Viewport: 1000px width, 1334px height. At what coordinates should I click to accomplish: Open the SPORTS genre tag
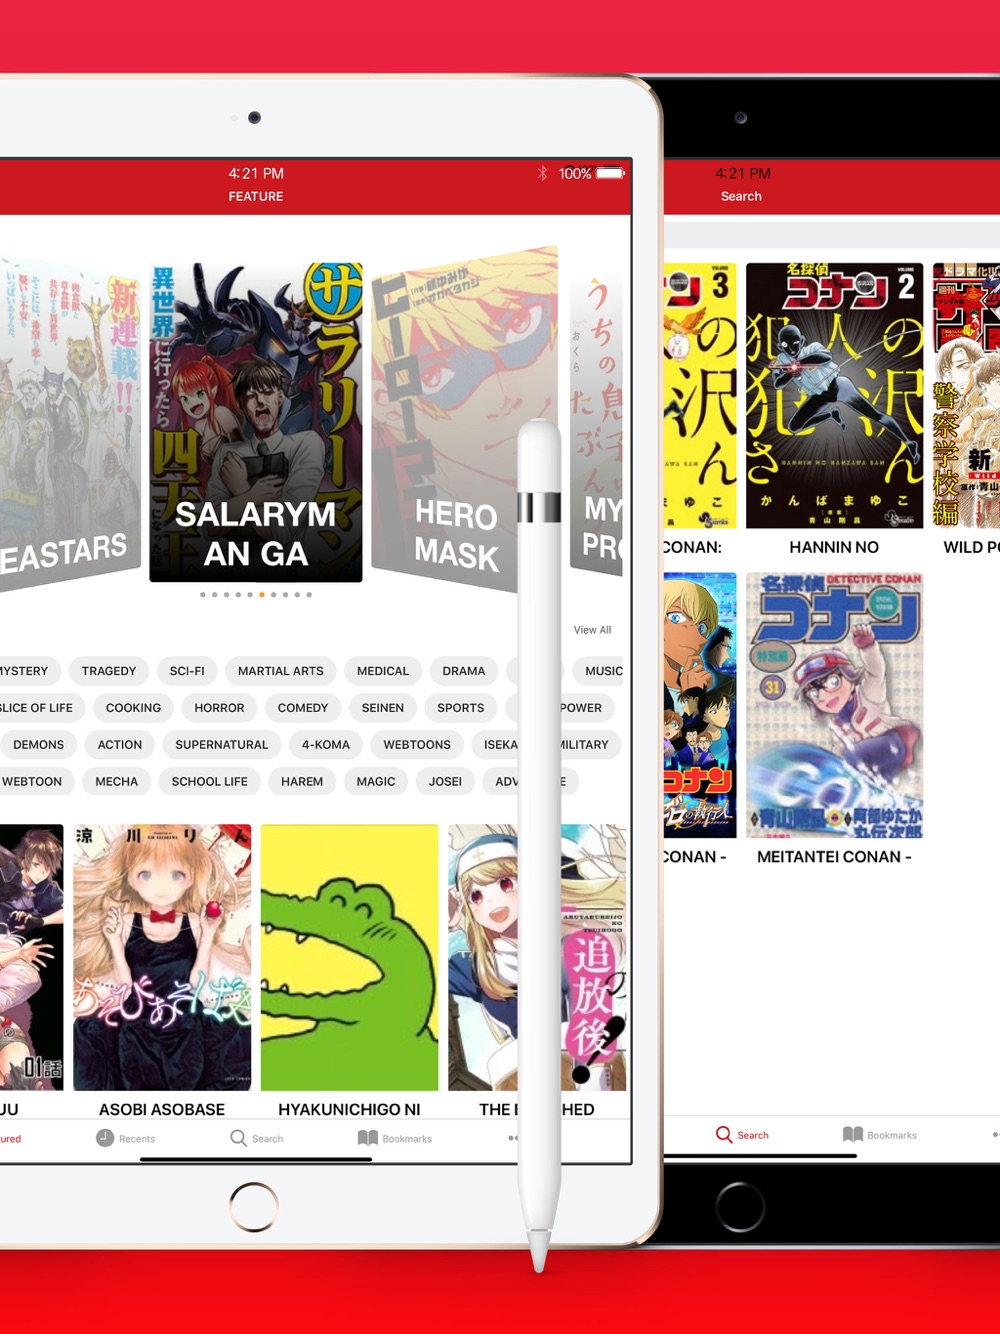tap(461, 708)
